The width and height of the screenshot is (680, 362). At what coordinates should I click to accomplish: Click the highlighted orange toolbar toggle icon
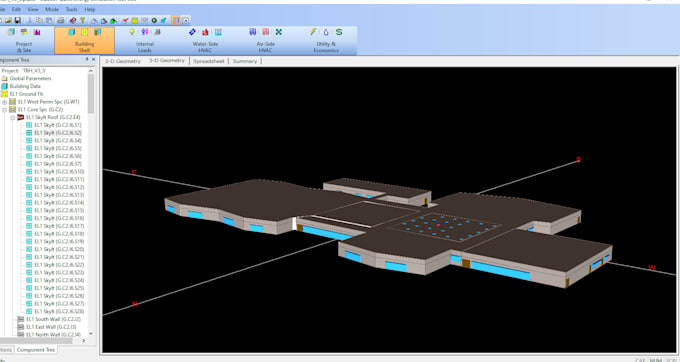pos(176,20)
